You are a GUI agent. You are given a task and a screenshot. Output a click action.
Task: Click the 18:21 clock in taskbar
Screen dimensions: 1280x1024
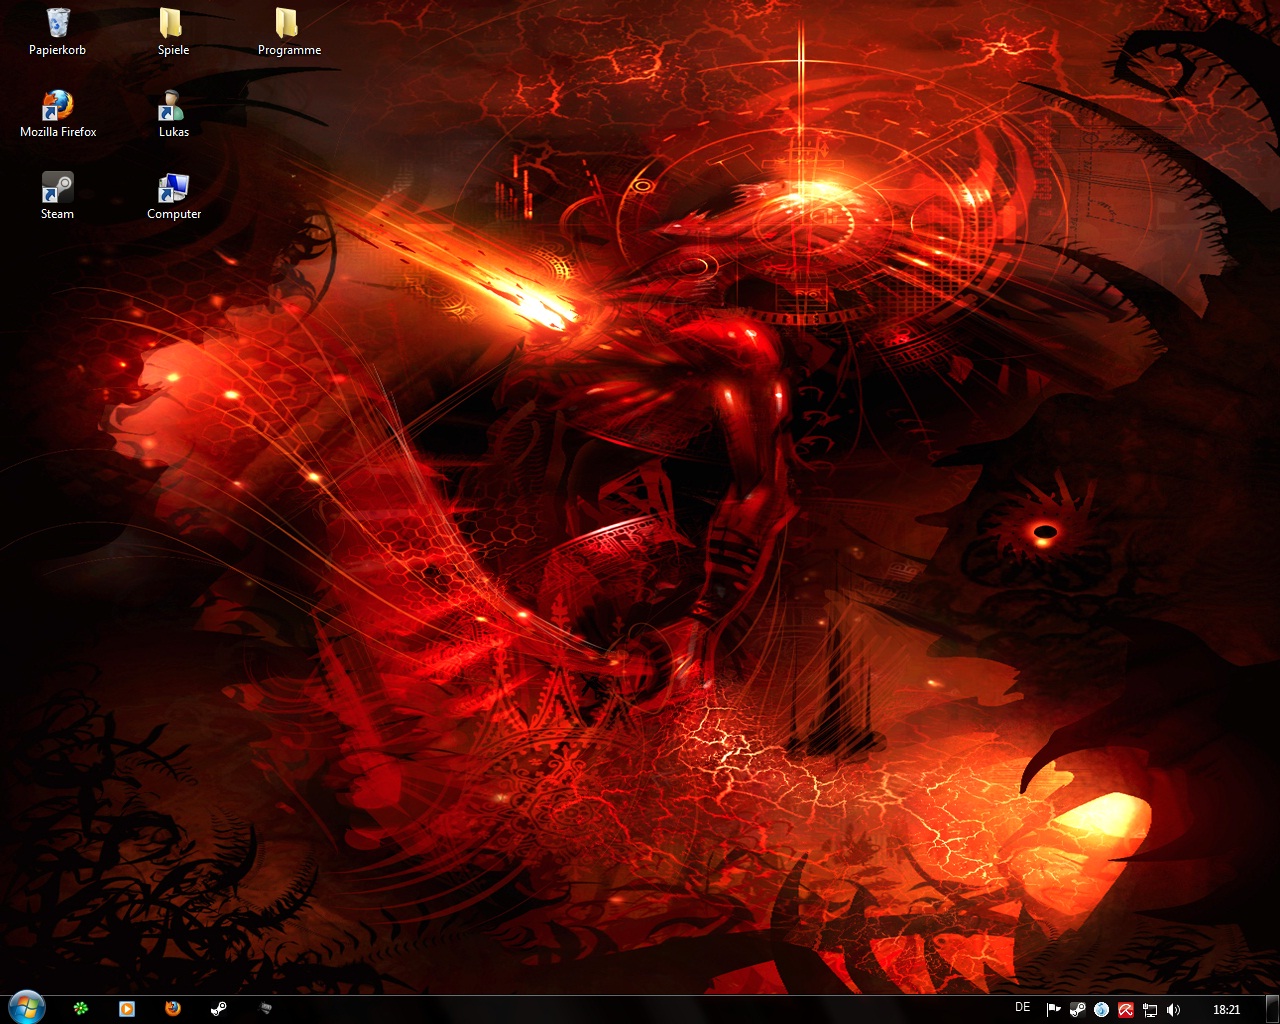(1226, 1010)
